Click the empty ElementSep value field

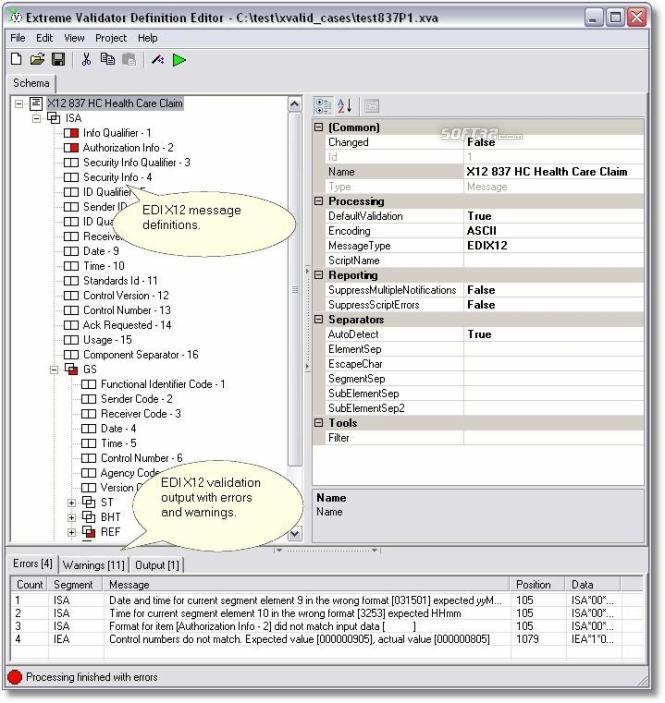pos(553,350)
